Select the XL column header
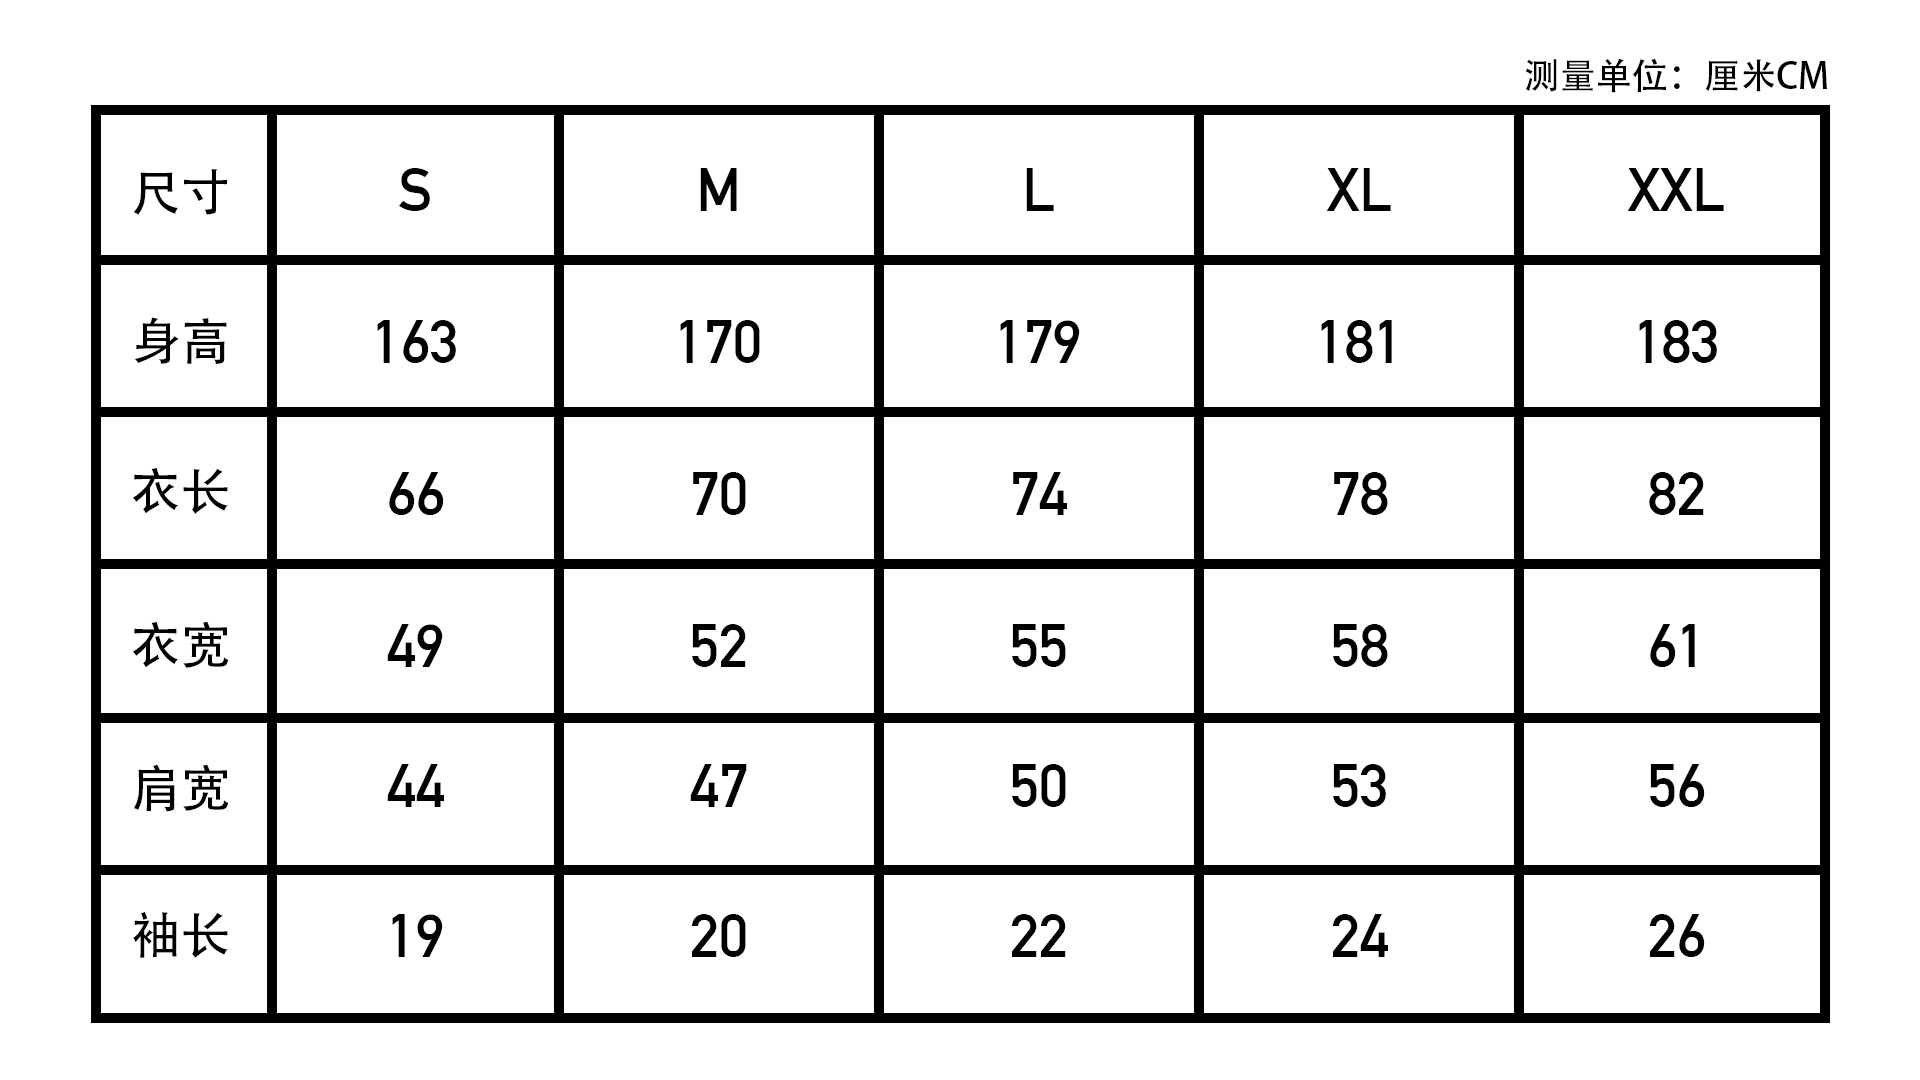This screenshot has width=1920, height=1080. coord(1358,185)
